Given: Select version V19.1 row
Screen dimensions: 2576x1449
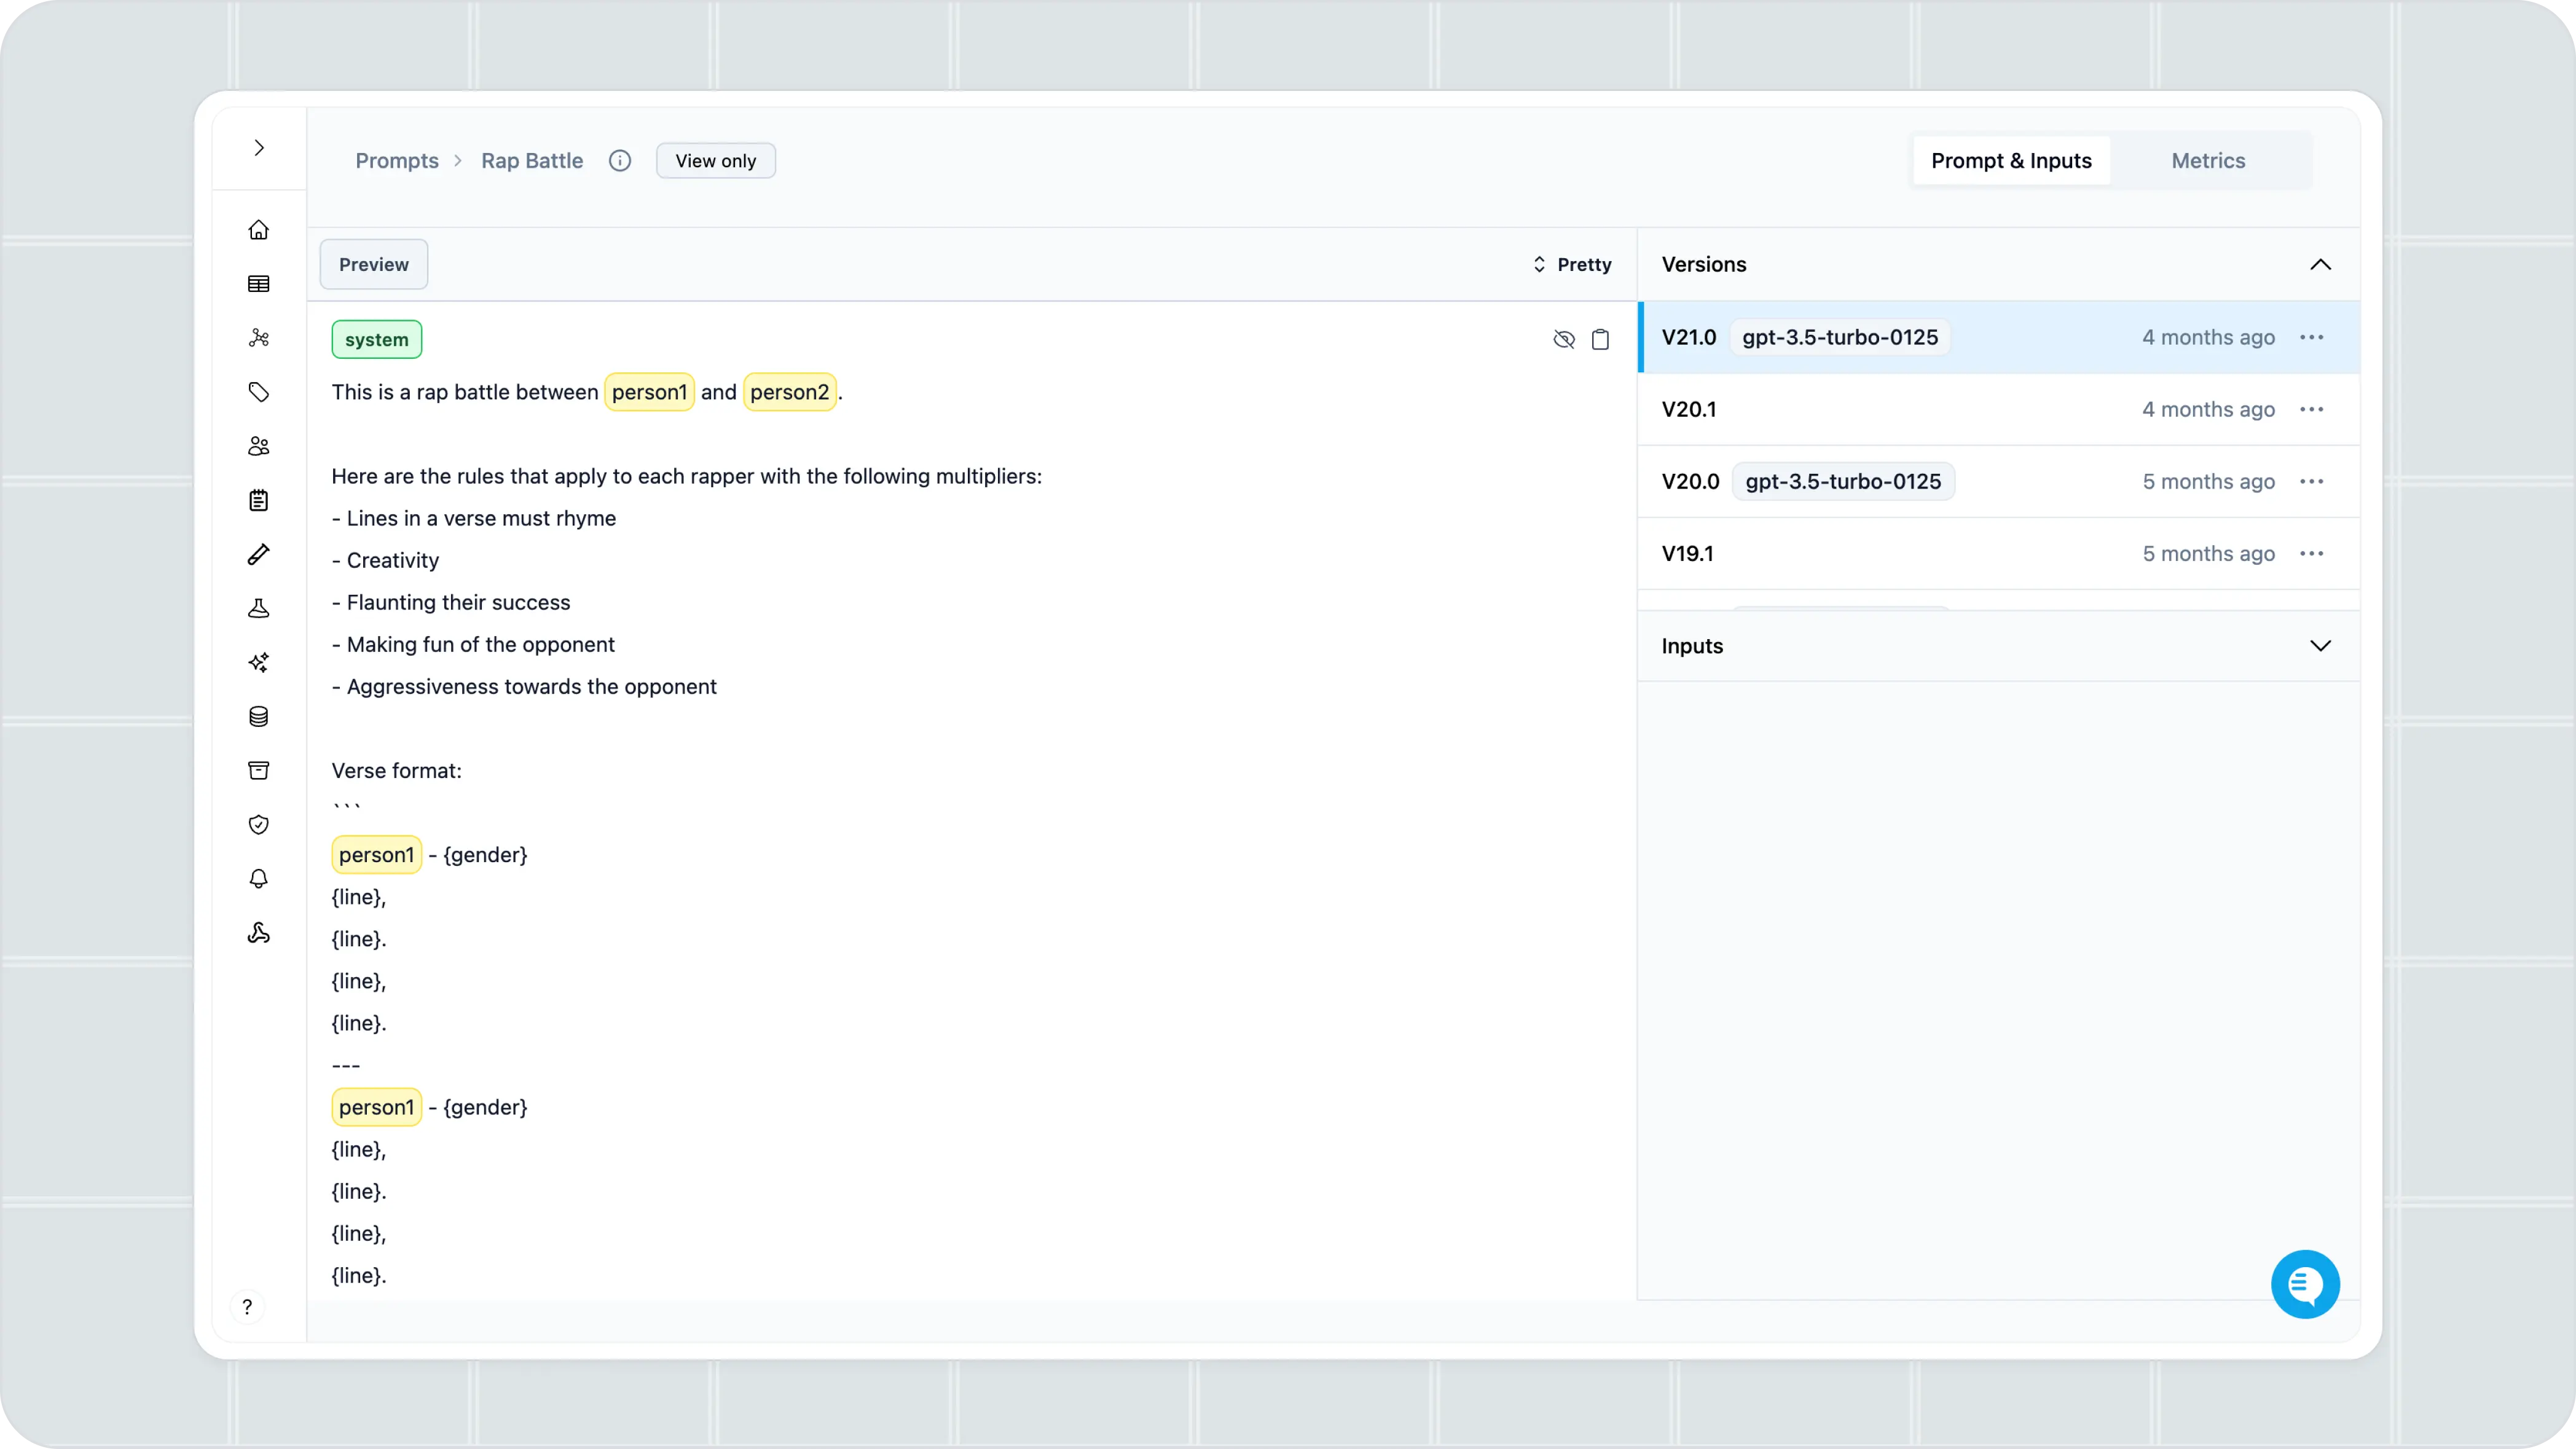Looking at the screenshot, I should click(1998, 553).
